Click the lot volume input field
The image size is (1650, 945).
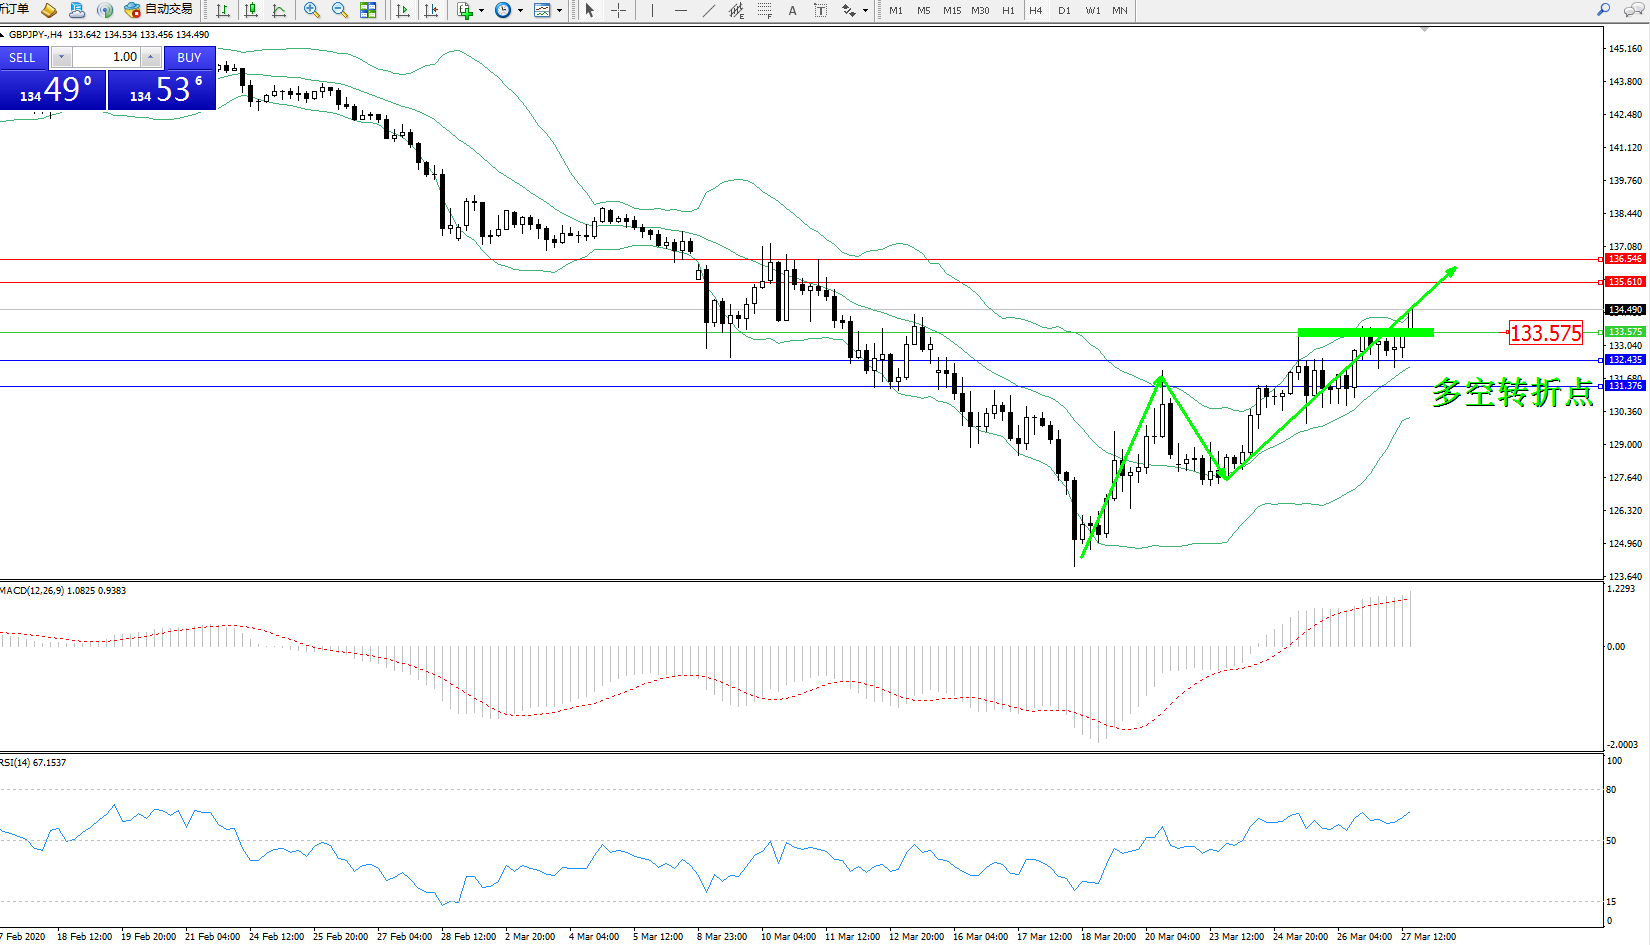tap(107, 57)
